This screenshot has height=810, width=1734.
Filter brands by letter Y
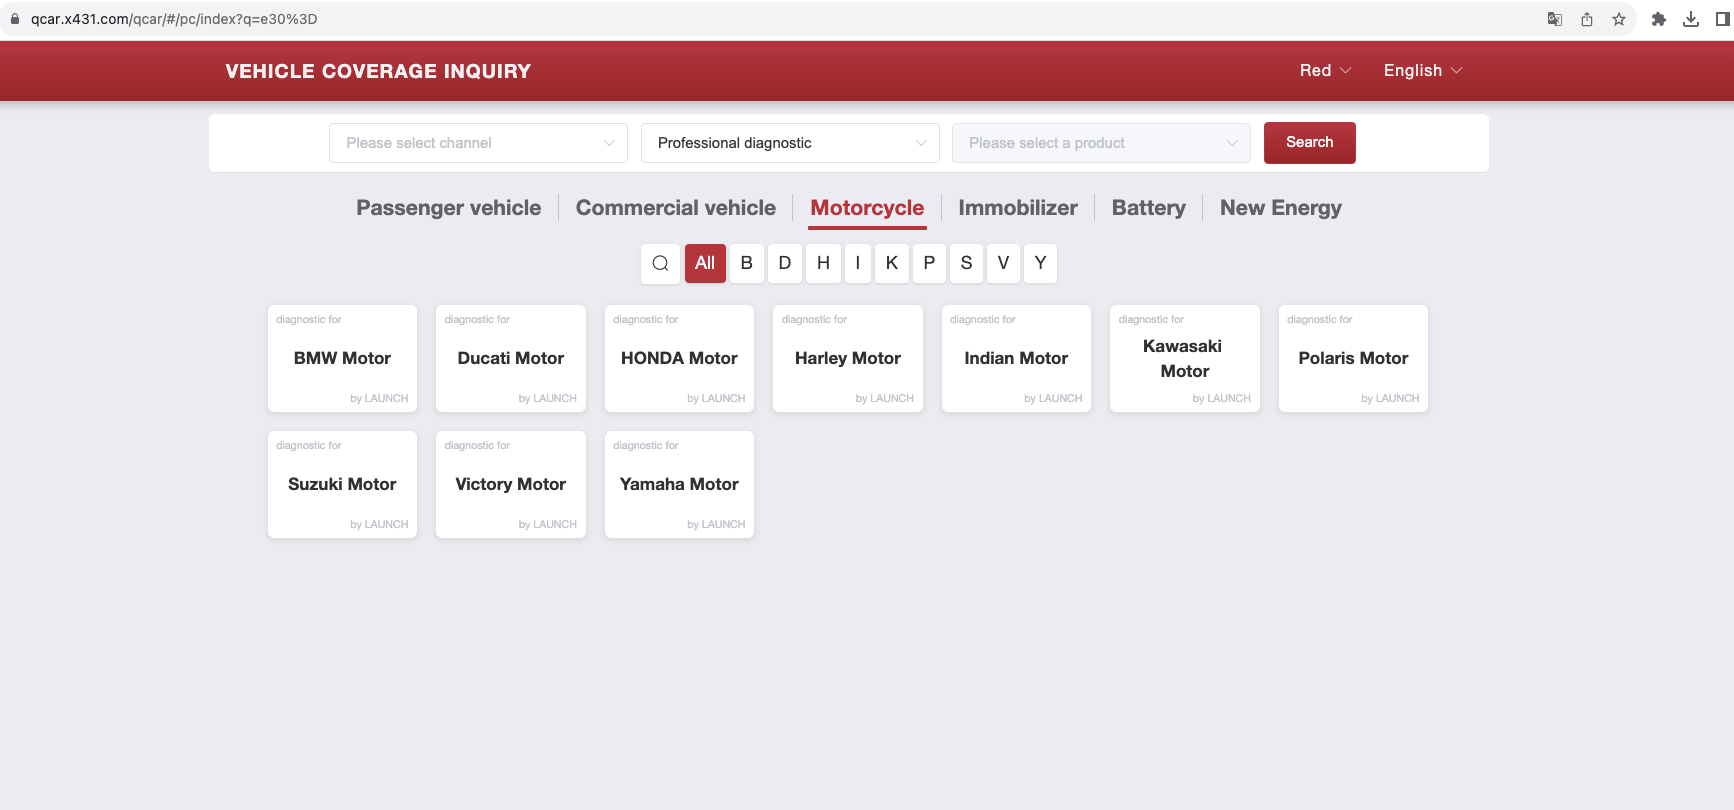pos(1040,263)
